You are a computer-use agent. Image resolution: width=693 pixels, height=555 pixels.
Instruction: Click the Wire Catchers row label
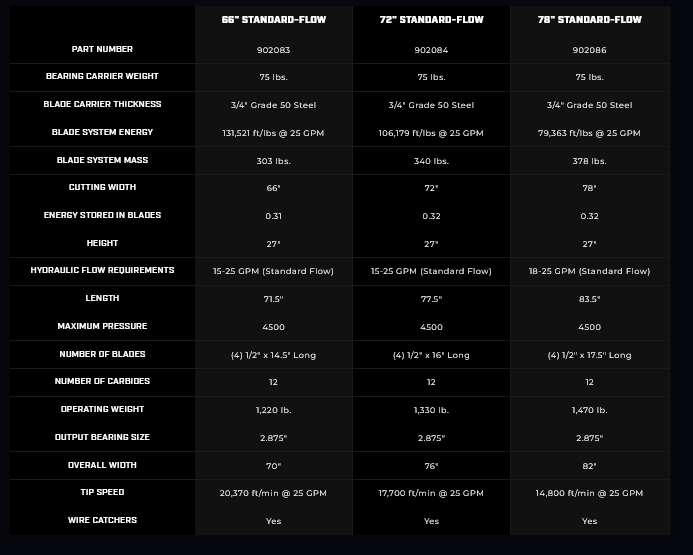[x=102, y=520]
